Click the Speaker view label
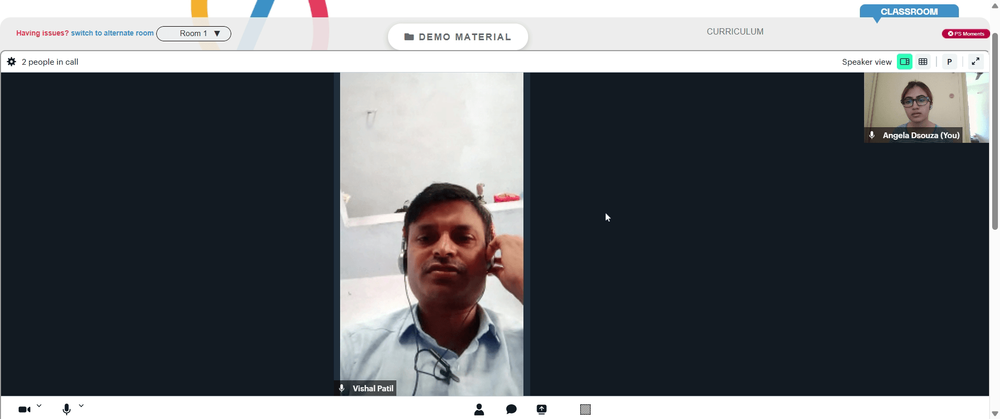1000x419 pixels. pos(867,62)
